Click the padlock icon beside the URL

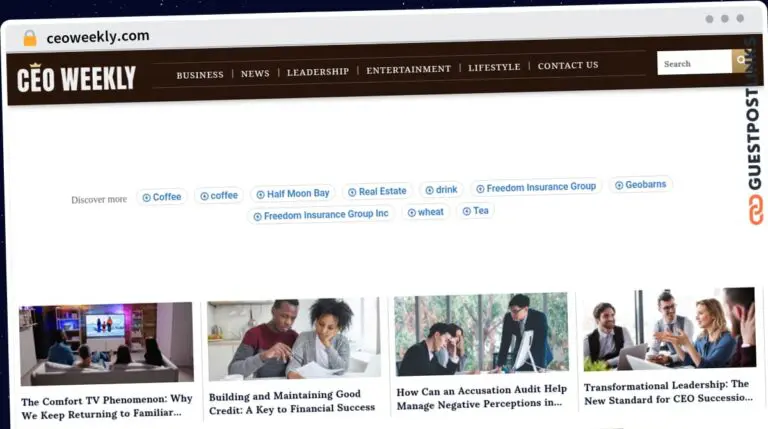pyautogui.click(x=29, y=38)
